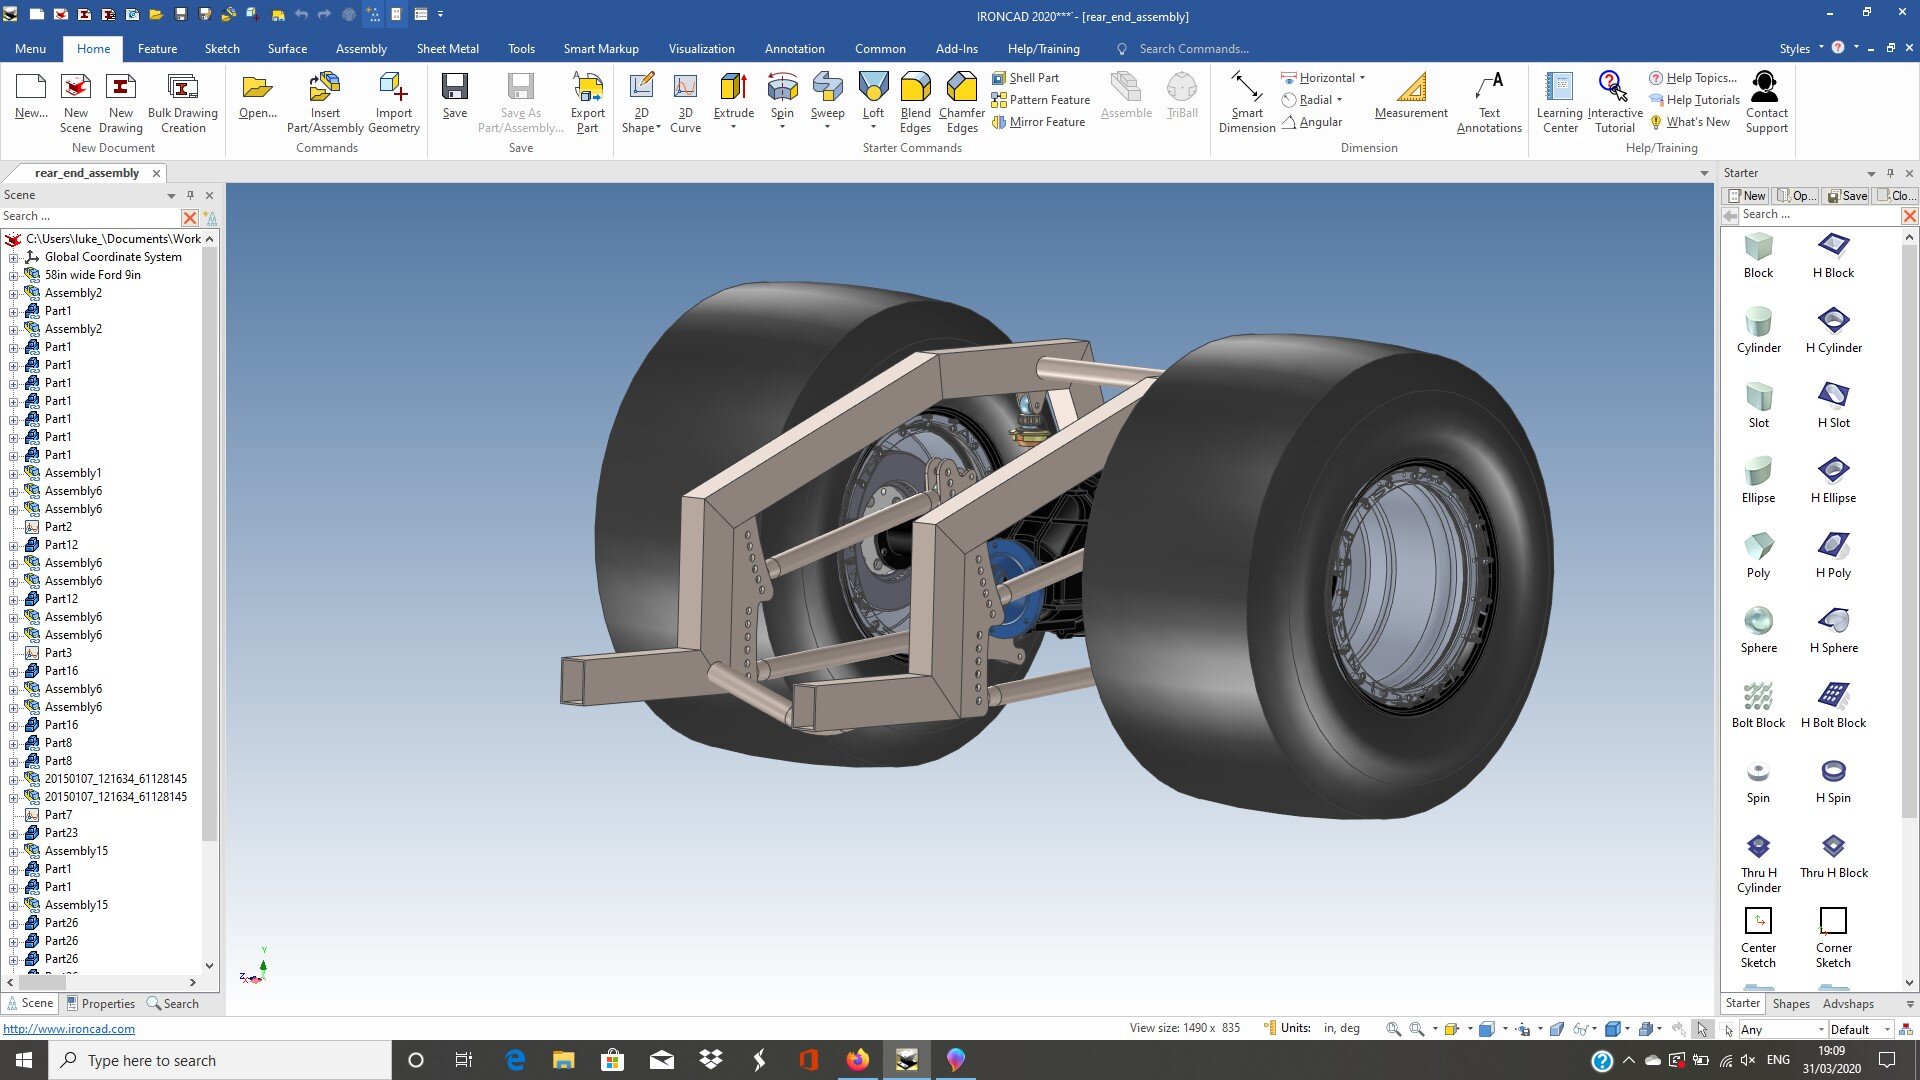
Task: Switch to the Properties panel tab
Action: click(100, 1003)
